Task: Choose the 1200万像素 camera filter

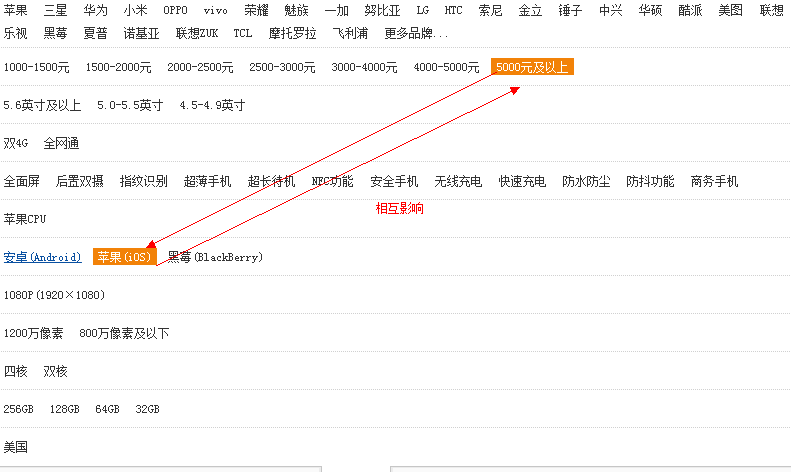Action: point(33,333)
